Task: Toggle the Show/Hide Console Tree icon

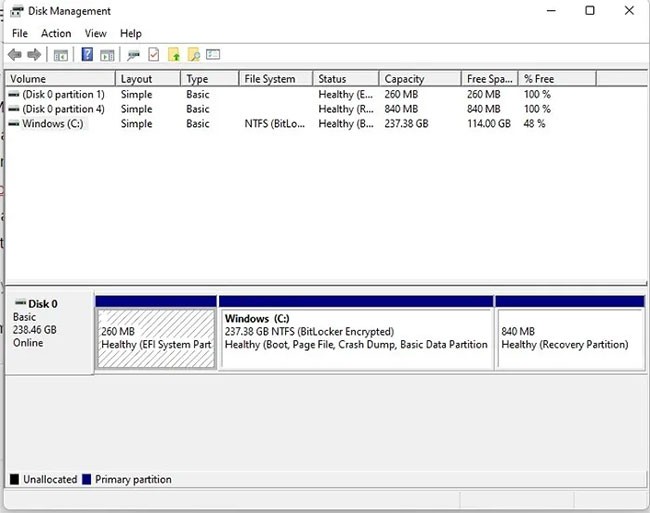Action: [x=61, y=54]
